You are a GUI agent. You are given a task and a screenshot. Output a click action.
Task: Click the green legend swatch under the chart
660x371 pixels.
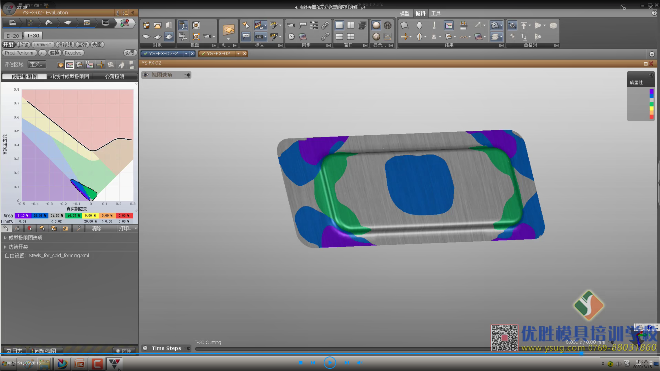(x=73, y=216)
